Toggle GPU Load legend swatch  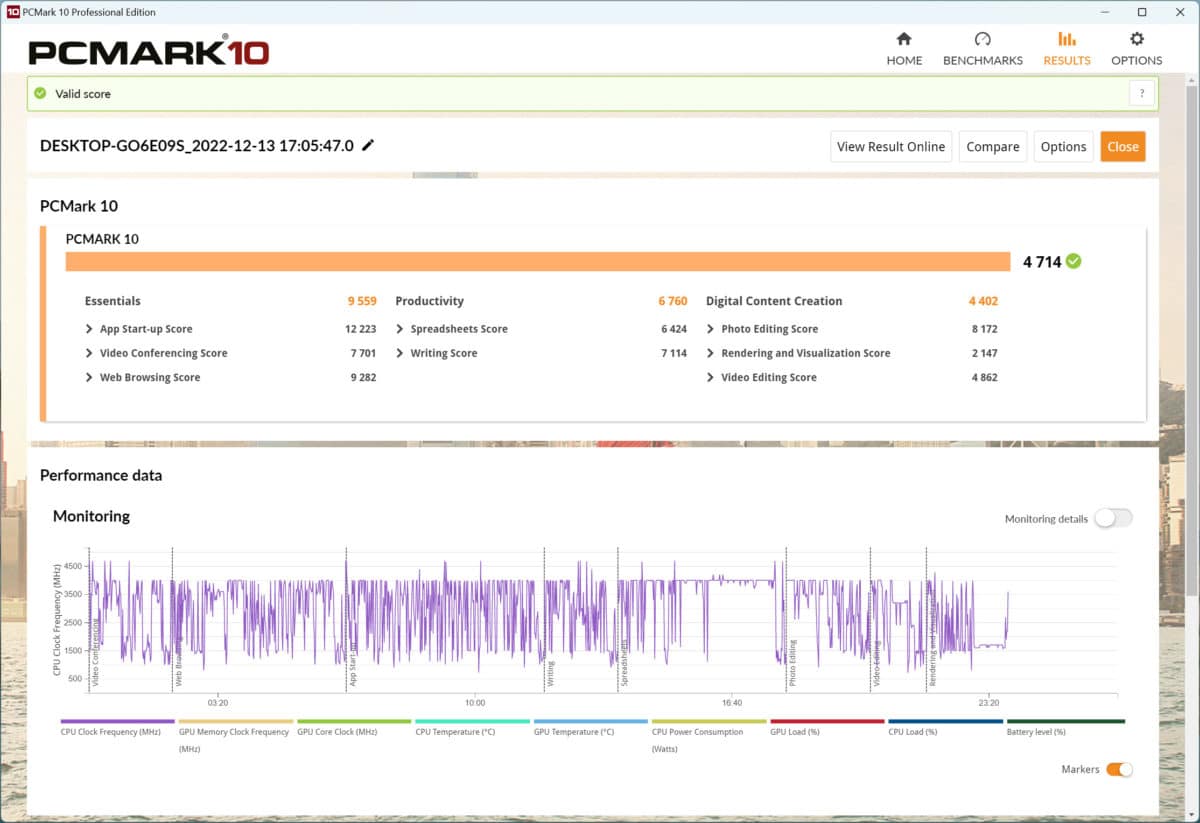tap(827, 721)
